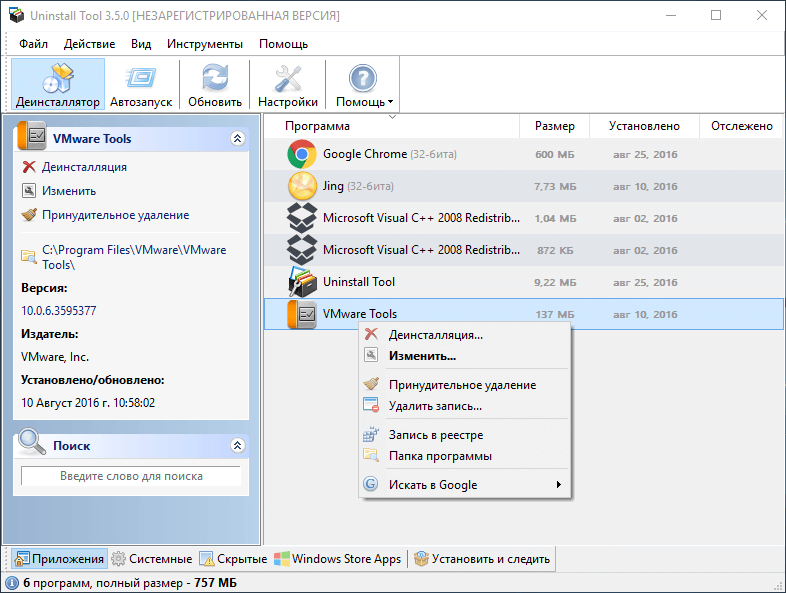
Task: Click the Запись в реестре icon in menu
Action: pyautogui.click(x=371, y=434)
